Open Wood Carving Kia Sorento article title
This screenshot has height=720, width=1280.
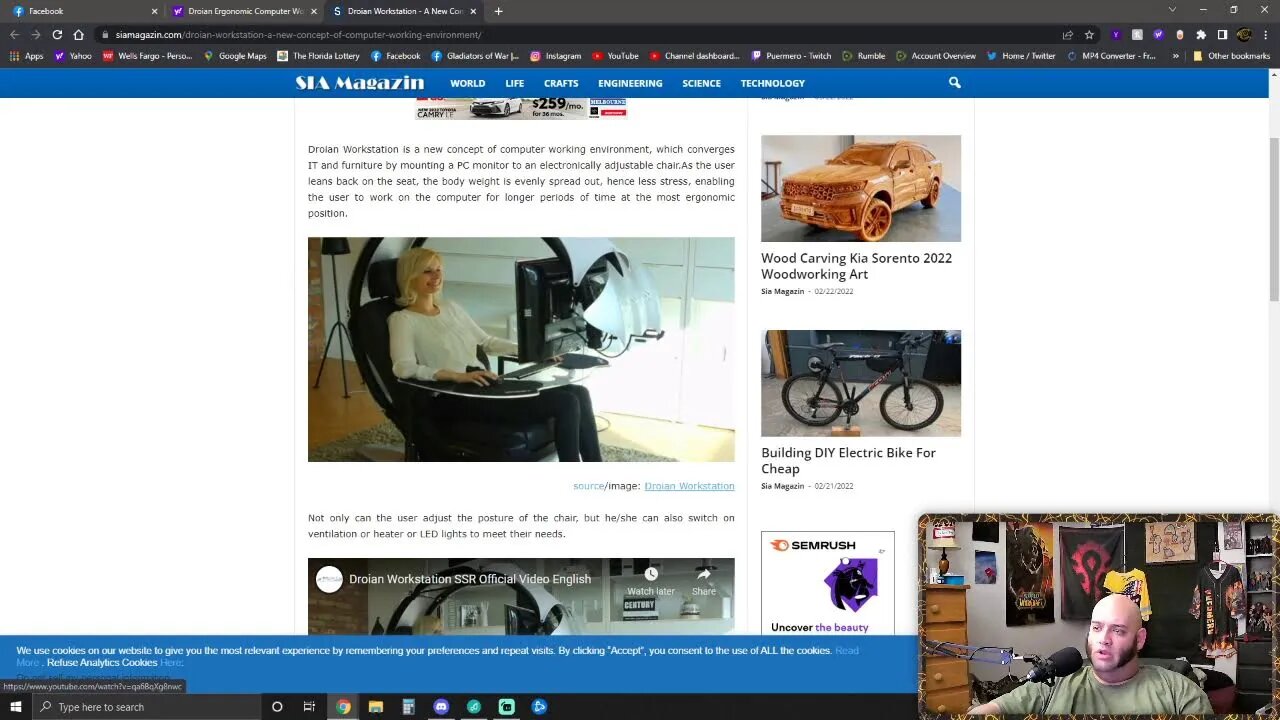tap(856, 265)
